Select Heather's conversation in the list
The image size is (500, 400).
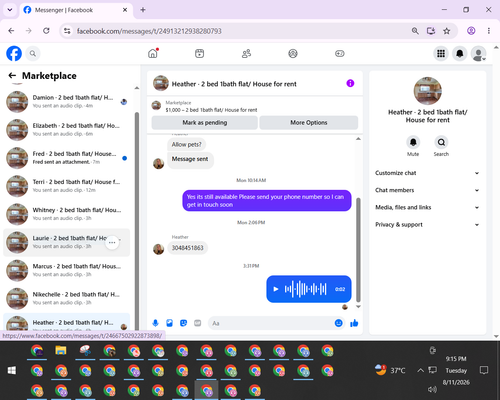coord(67,322)
